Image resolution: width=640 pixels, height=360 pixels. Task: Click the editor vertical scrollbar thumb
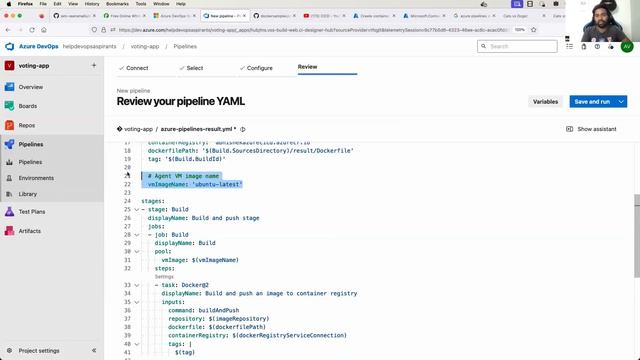pyautogui.click(x=637, y=236)
